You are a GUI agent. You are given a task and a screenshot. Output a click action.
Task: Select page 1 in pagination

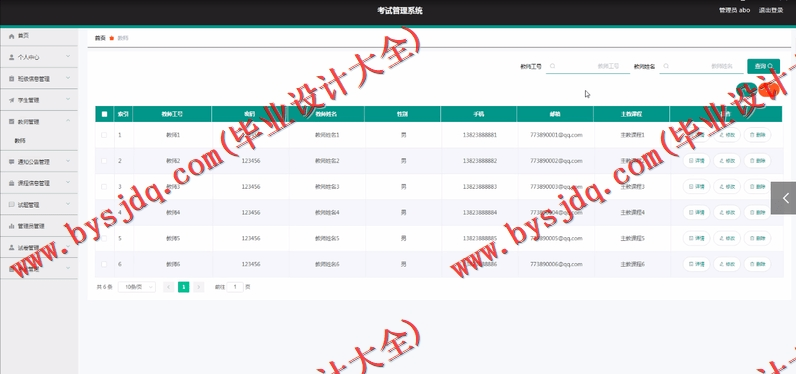(184, 287)
